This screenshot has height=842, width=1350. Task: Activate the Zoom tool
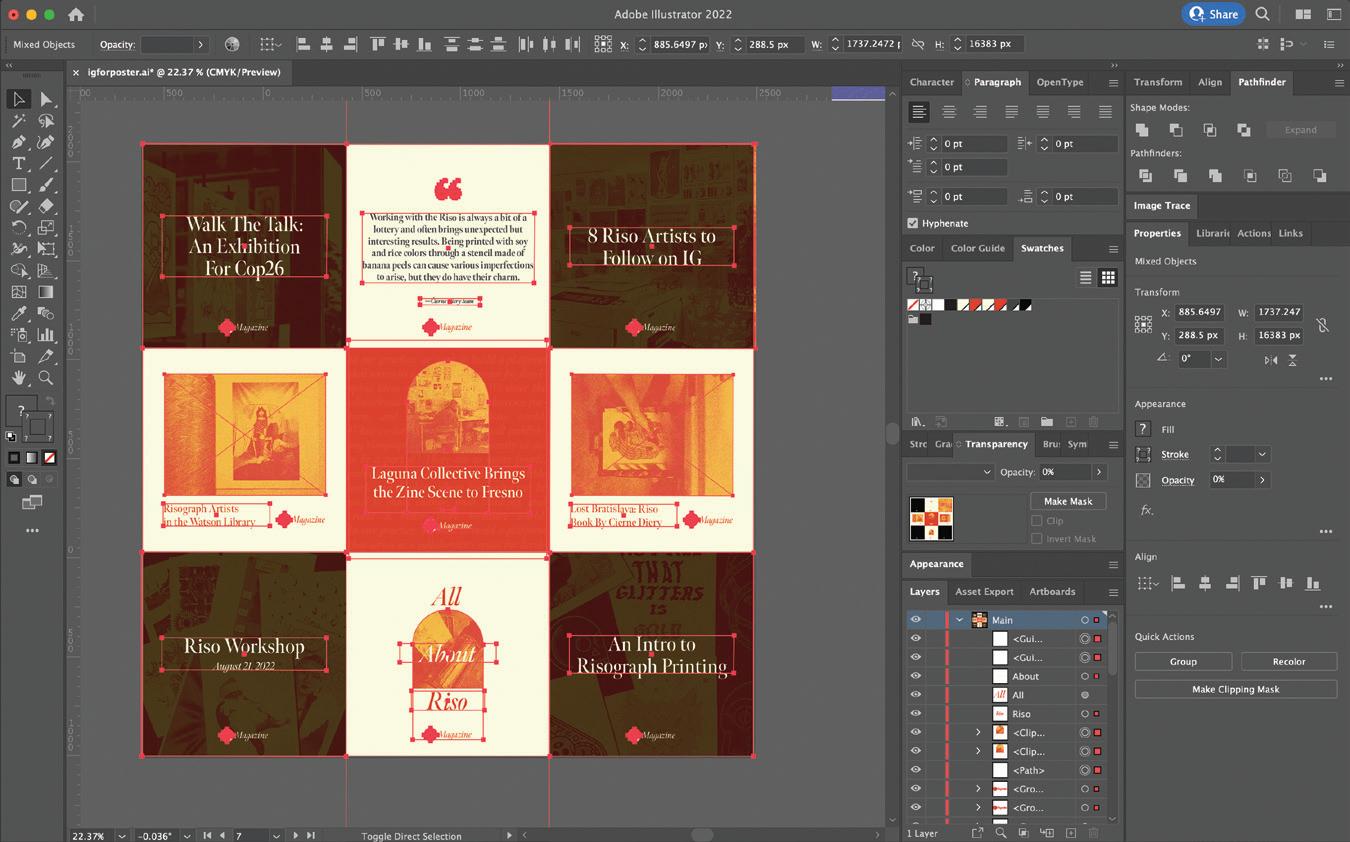(46, 378)
